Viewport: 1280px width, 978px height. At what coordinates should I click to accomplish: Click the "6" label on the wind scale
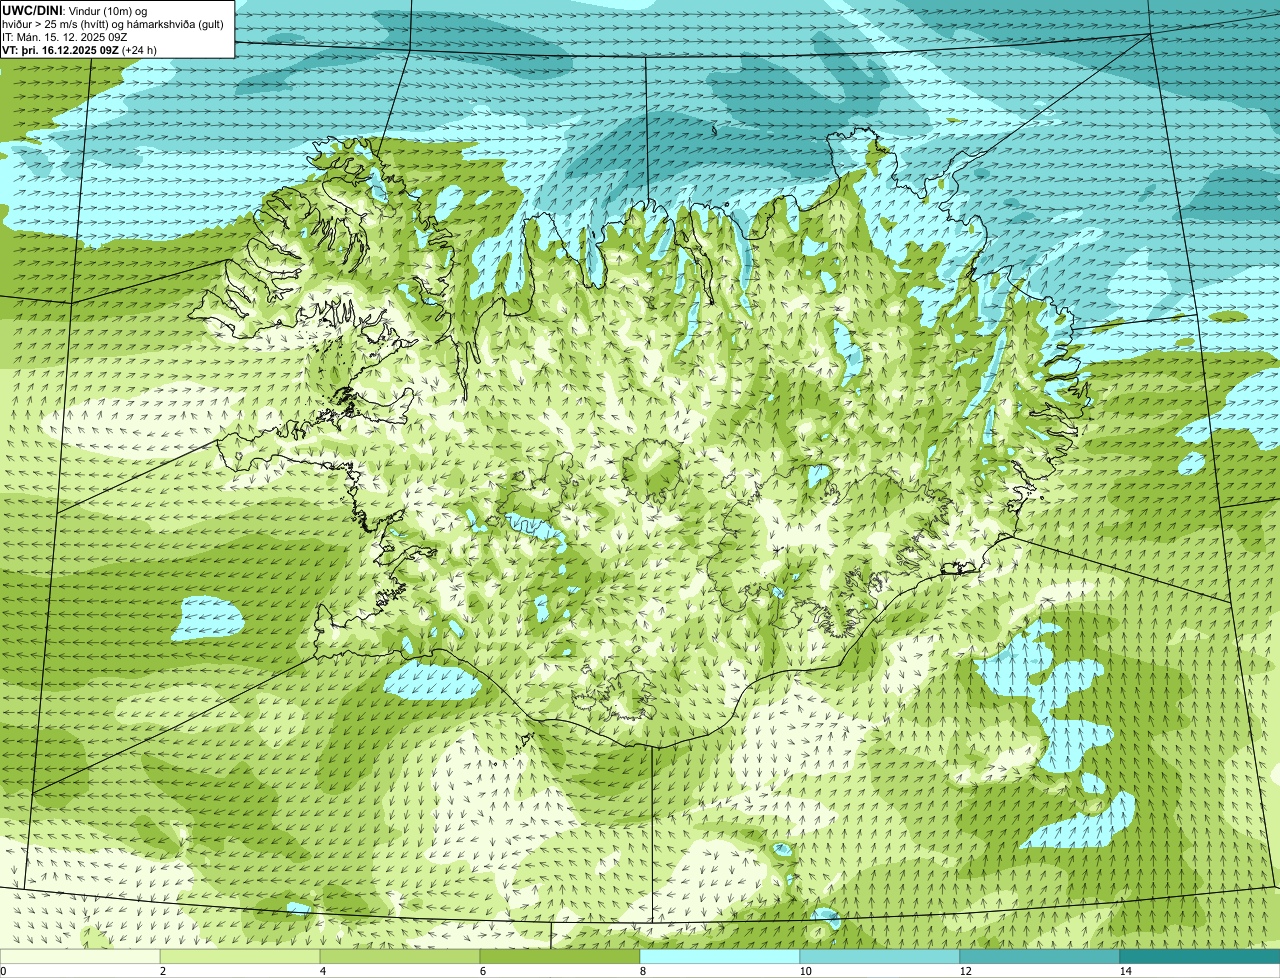pyautogui.click(x=482, y=971)
